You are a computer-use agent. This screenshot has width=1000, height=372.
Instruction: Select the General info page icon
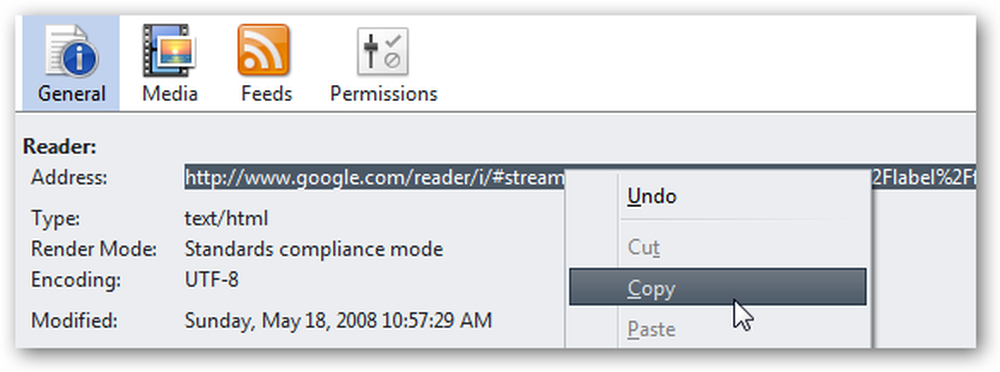71,50
